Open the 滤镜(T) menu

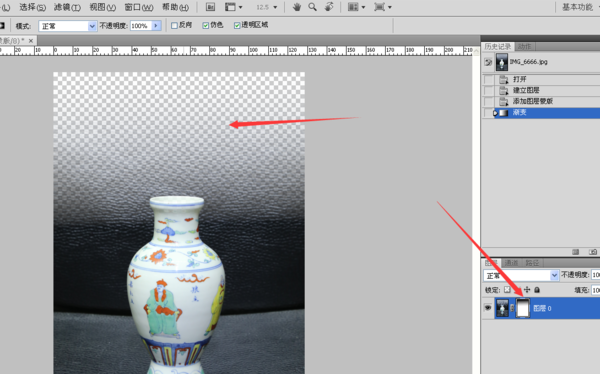67,7
